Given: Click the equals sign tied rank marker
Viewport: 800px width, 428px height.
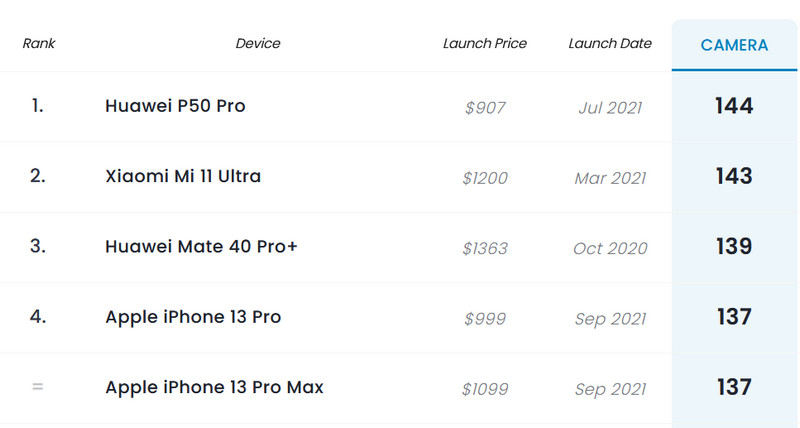Looking at the screenshot, I should tap(38, 387).
